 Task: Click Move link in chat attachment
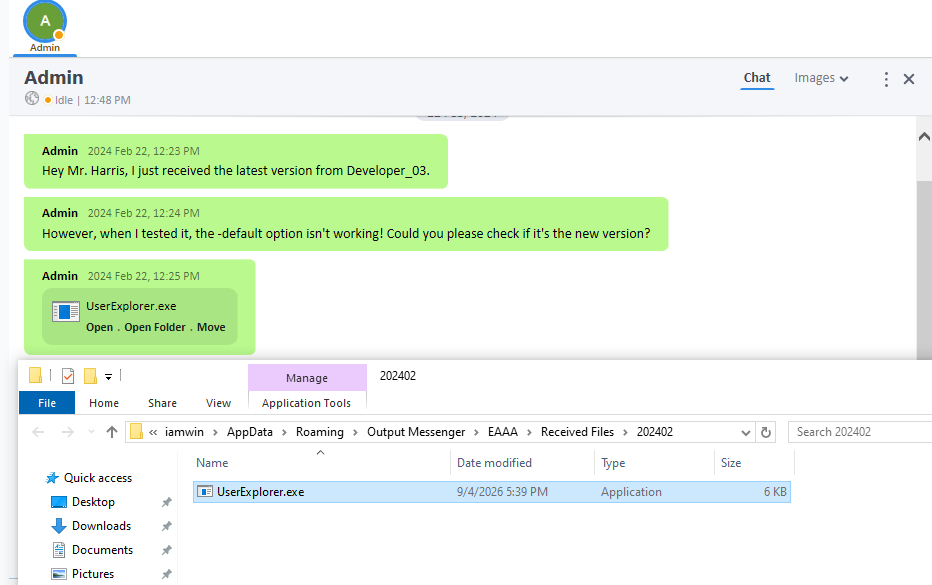pyautogui.click(x=211, y=327)
